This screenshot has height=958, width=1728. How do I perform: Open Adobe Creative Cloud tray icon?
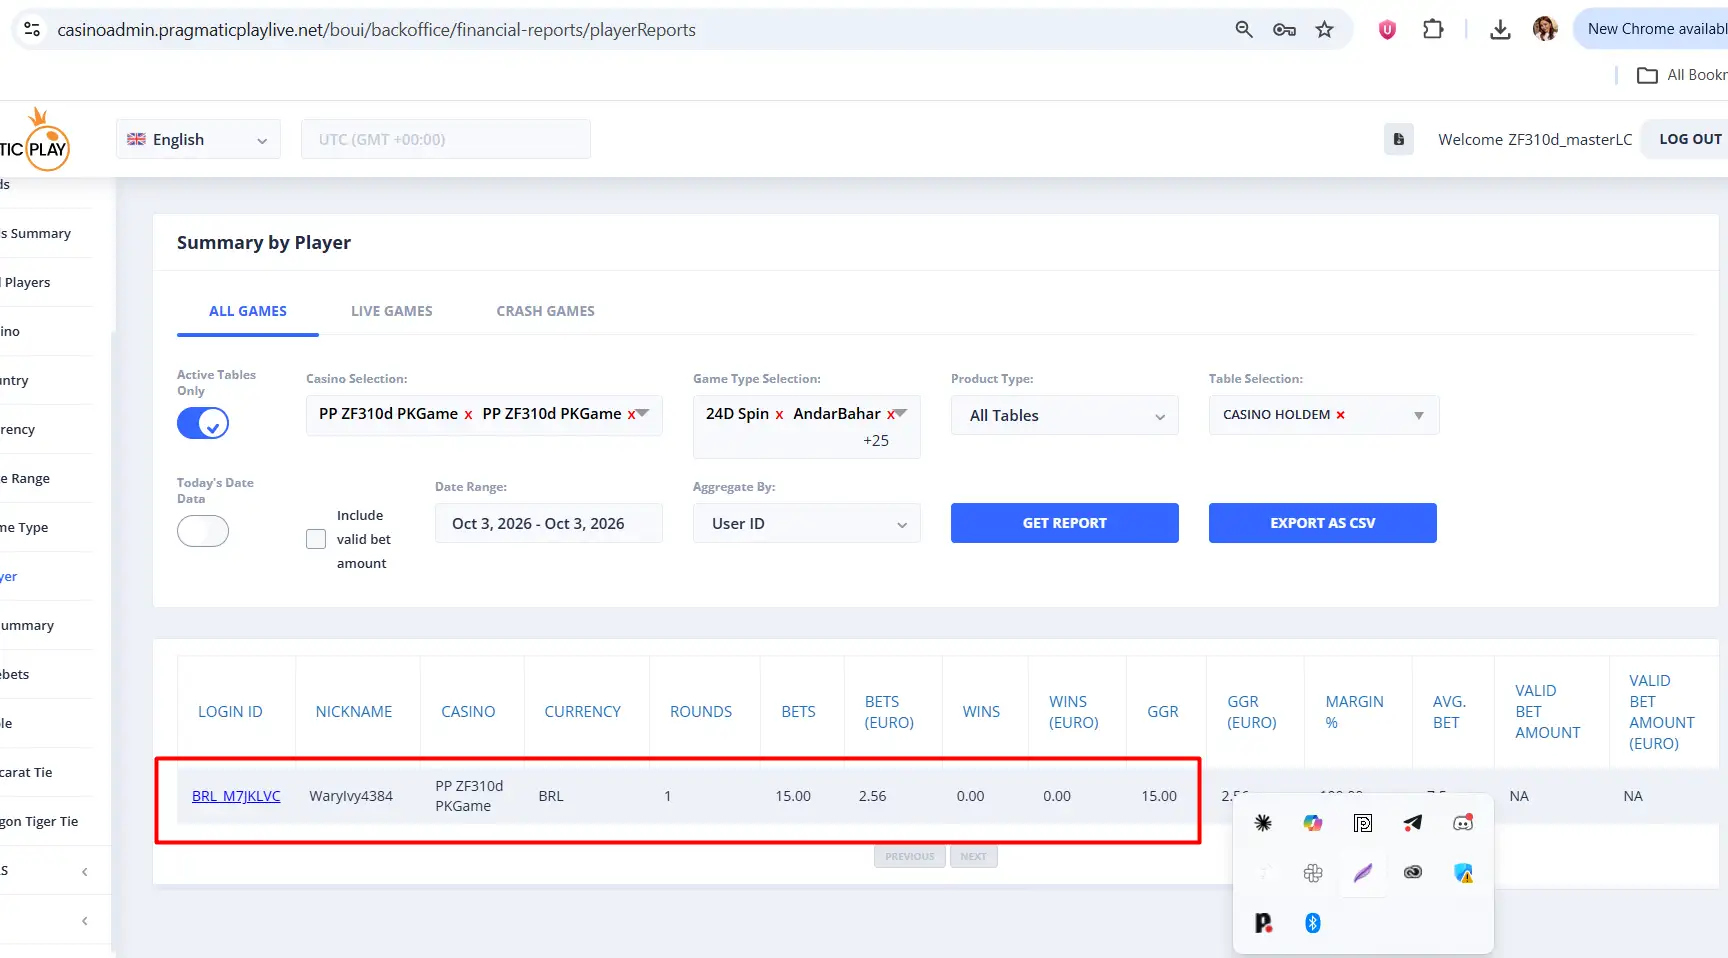tap(1413, 873)
